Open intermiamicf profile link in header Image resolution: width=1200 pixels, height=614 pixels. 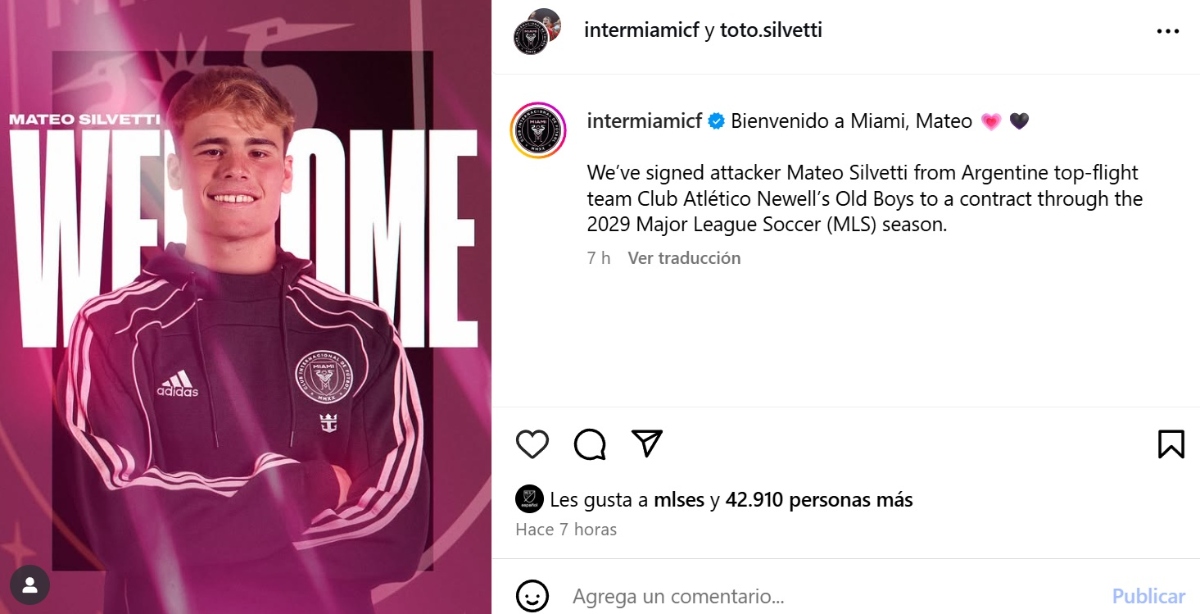[641, 30]
